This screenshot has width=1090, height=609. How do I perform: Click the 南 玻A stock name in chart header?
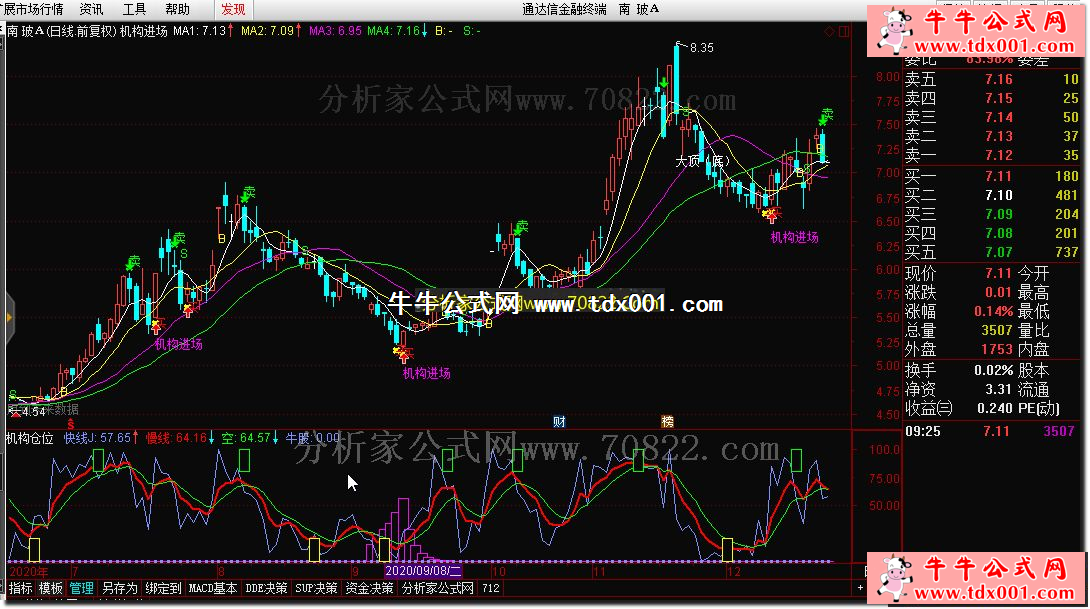point(26,31)
